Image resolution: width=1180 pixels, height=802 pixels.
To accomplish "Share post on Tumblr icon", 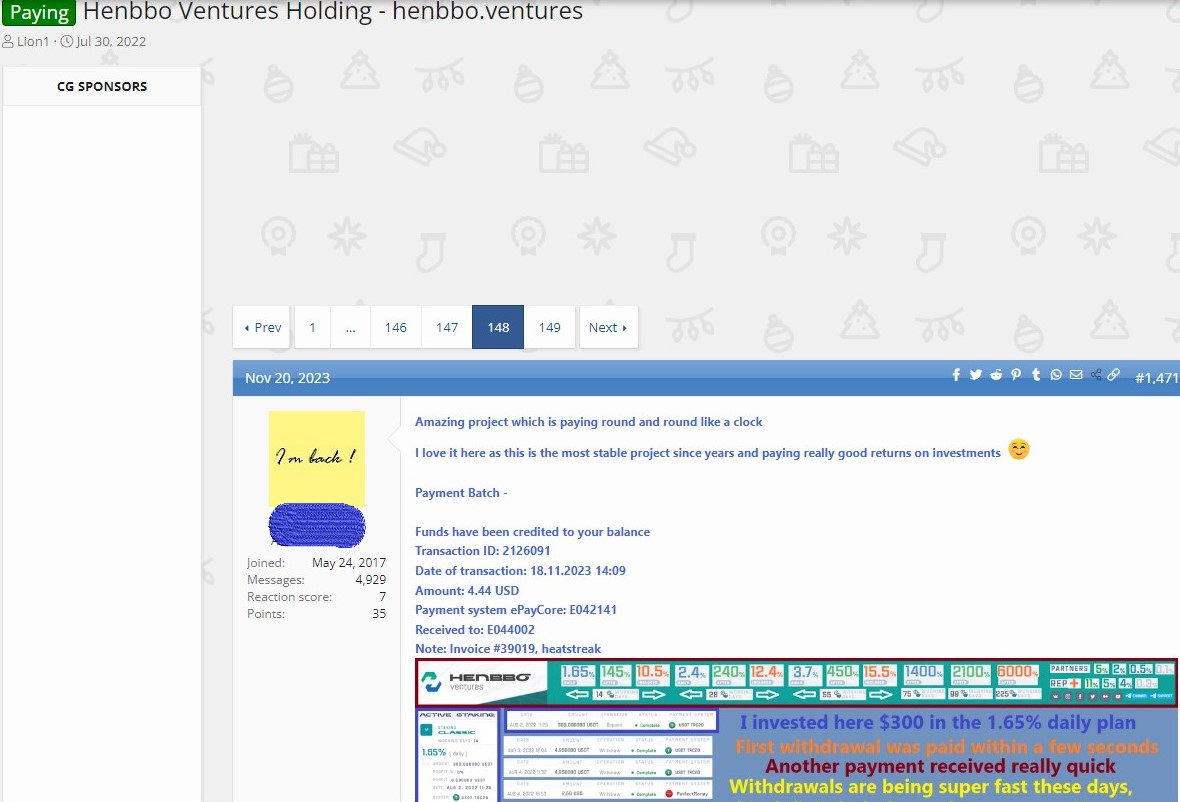I will point(1036,375).
